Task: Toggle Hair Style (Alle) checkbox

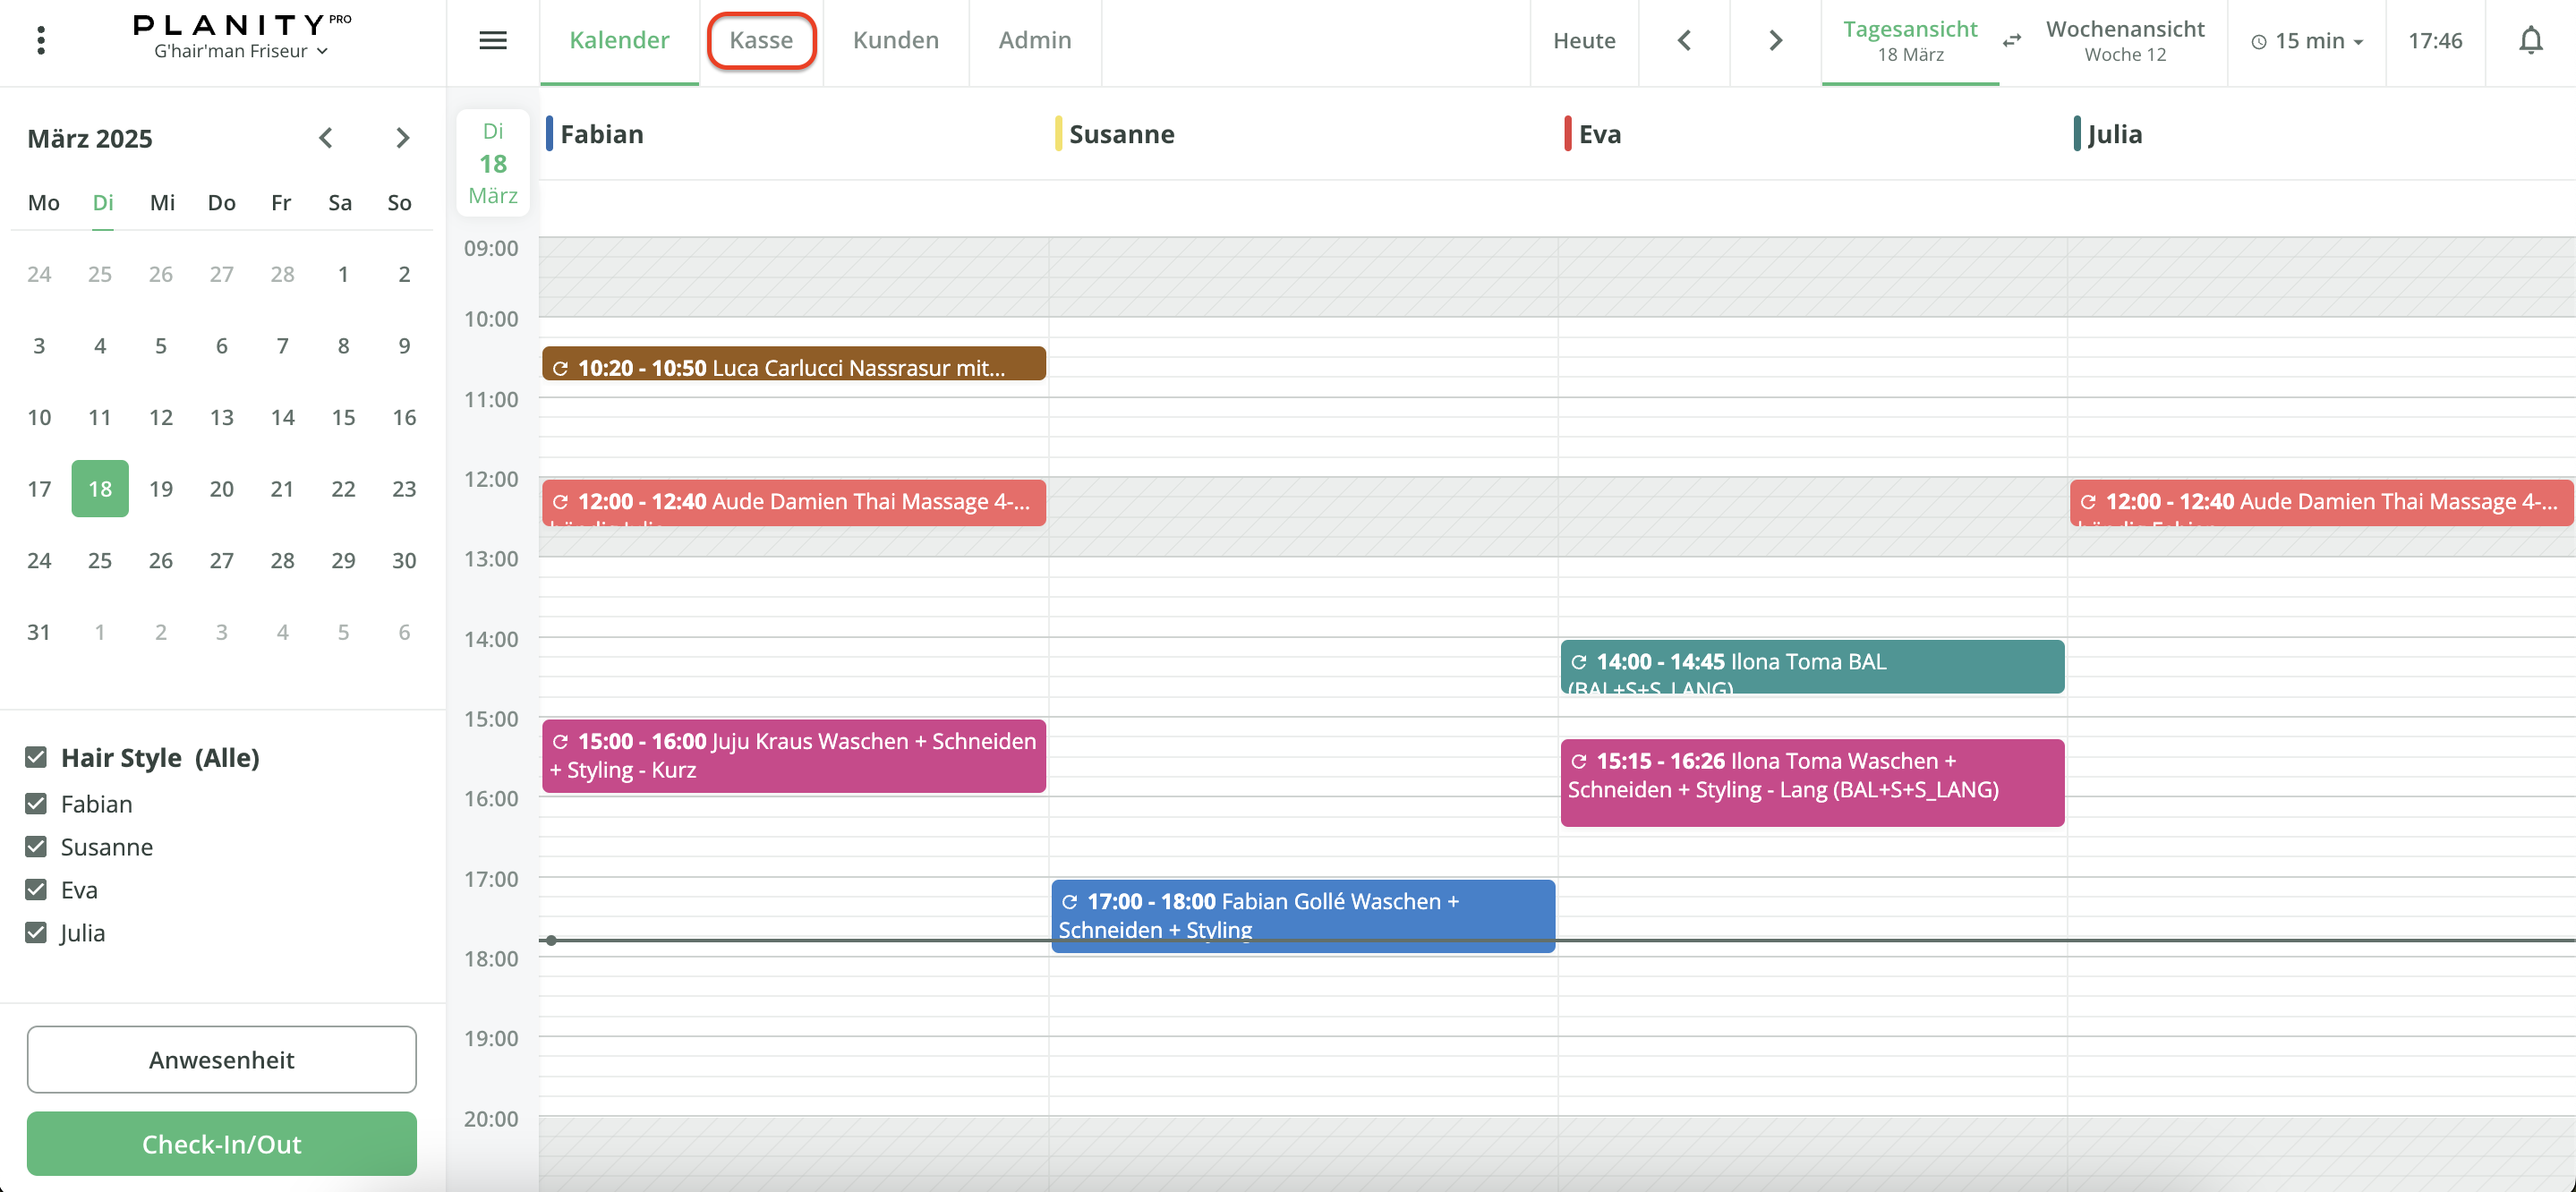Action: click(x=36, y=757)
